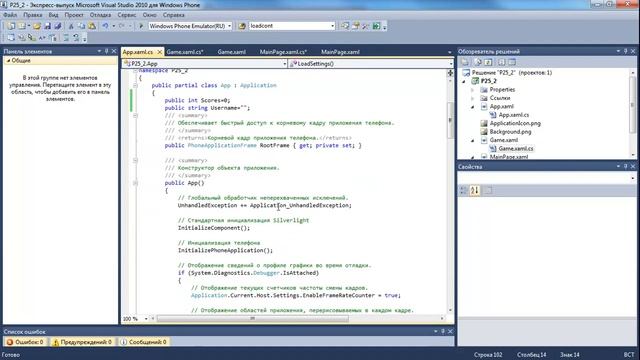
Task: Cut selection with the scissors icon
Action: [71, 26]
